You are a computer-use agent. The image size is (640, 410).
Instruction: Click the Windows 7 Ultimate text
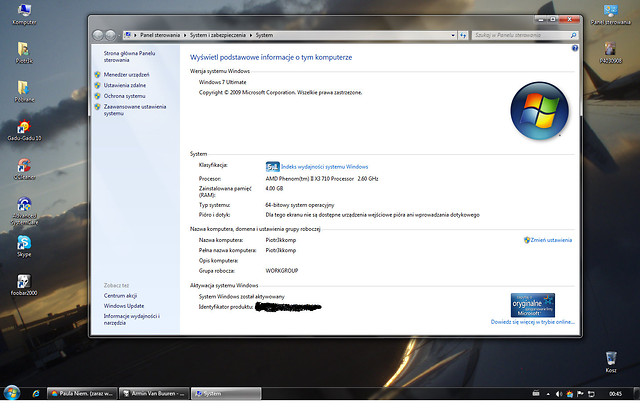pyautogui.click(x=222, y=82)
